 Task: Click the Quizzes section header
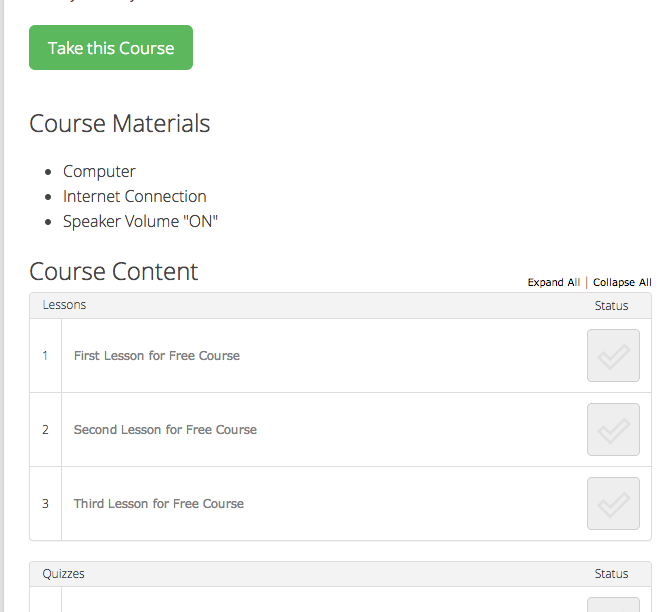click(64, 574)
